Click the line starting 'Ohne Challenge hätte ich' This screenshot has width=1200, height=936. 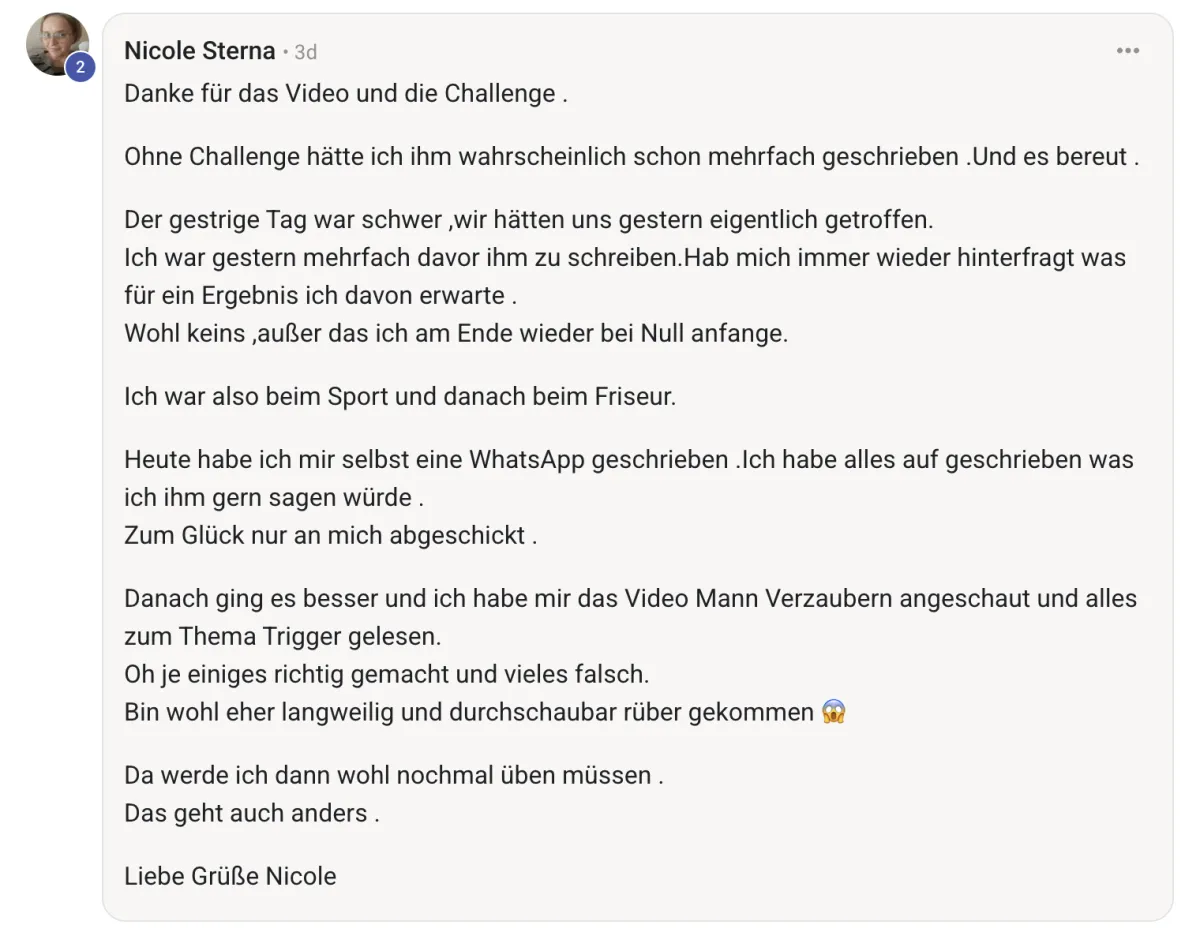tap(632, 157)
